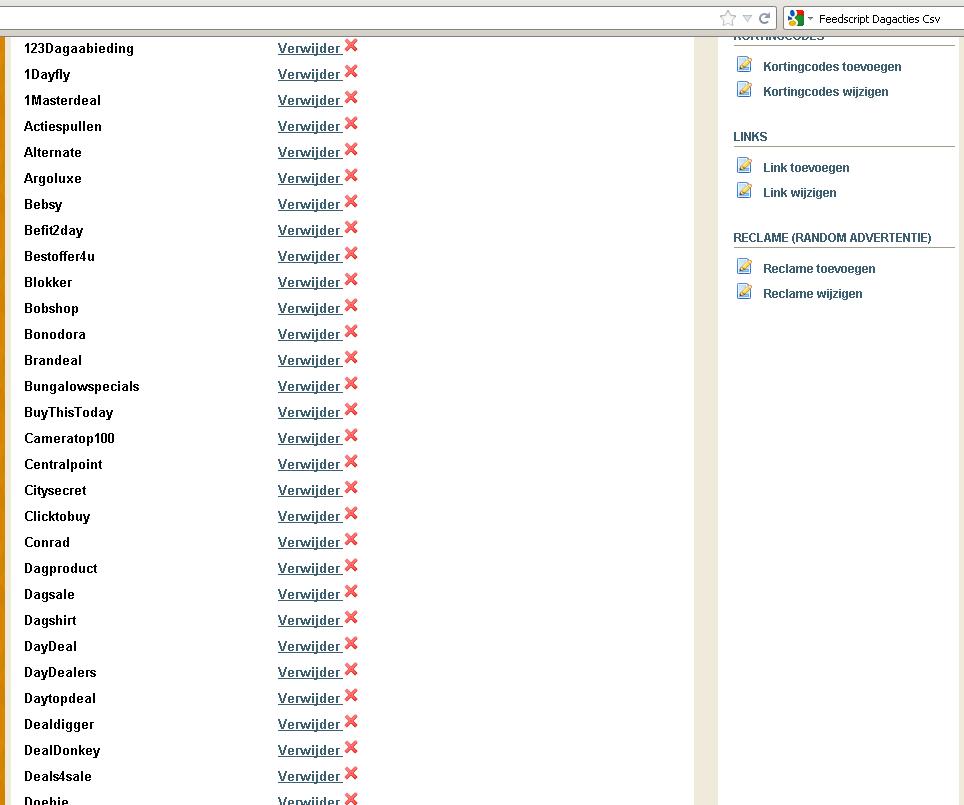Screen dimensions: 964x805
Task: Go to Reclame toevoegen
Action: pyautogui.click(x=819, y=269)
